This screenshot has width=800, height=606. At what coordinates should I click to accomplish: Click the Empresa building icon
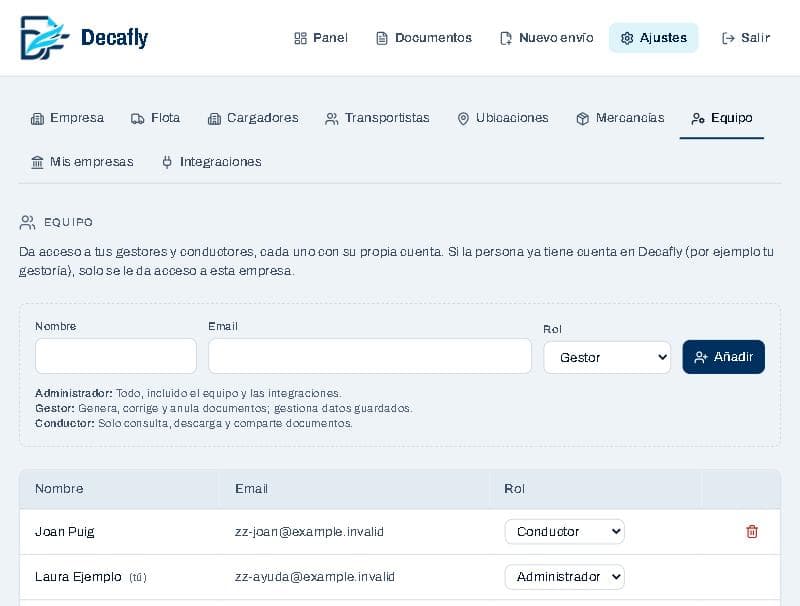click(37, 119)
